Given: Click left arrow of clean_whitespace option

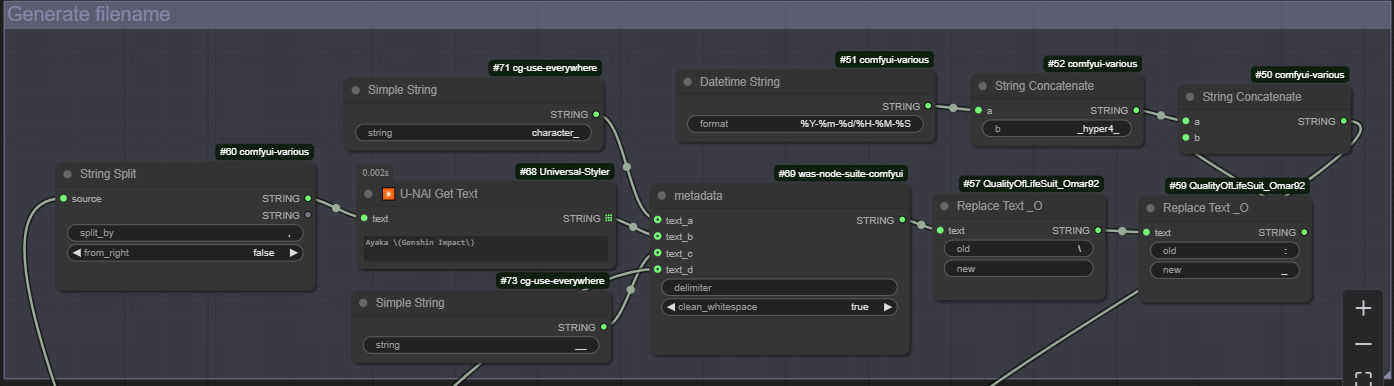Looking at the screenshot, I should pos(670,307).
